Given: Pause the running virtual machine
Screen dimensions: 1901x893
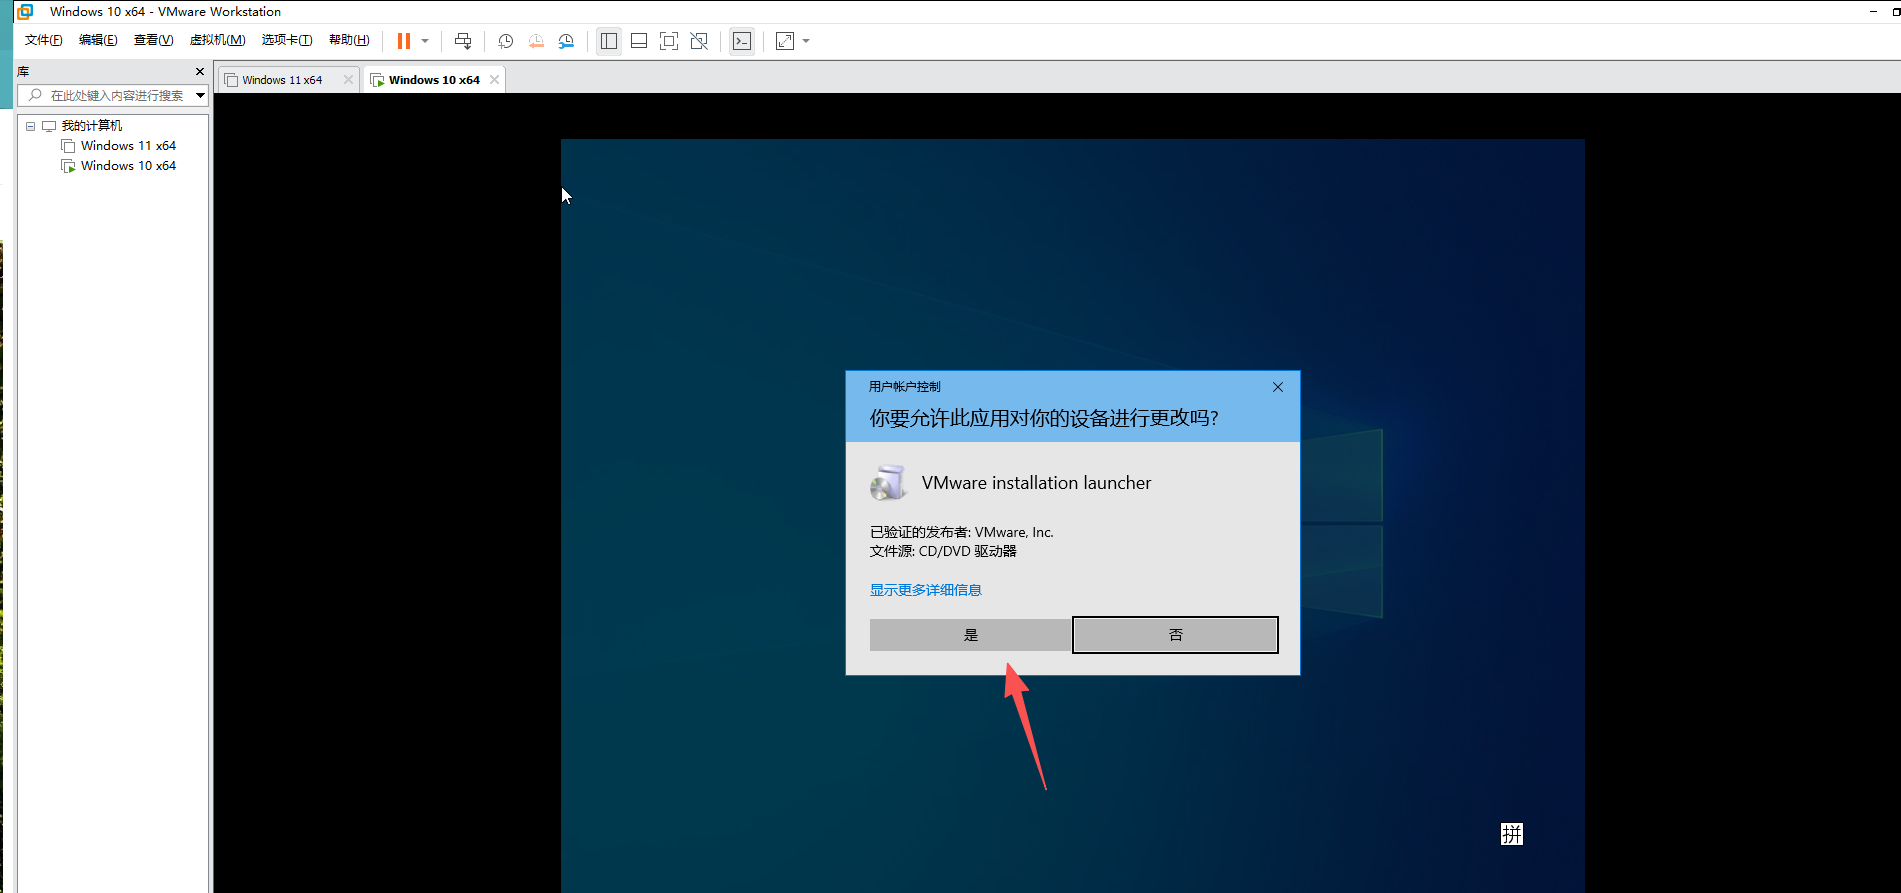Looking at the screenshot, I should pyautogui.click(x=404, y=41).
